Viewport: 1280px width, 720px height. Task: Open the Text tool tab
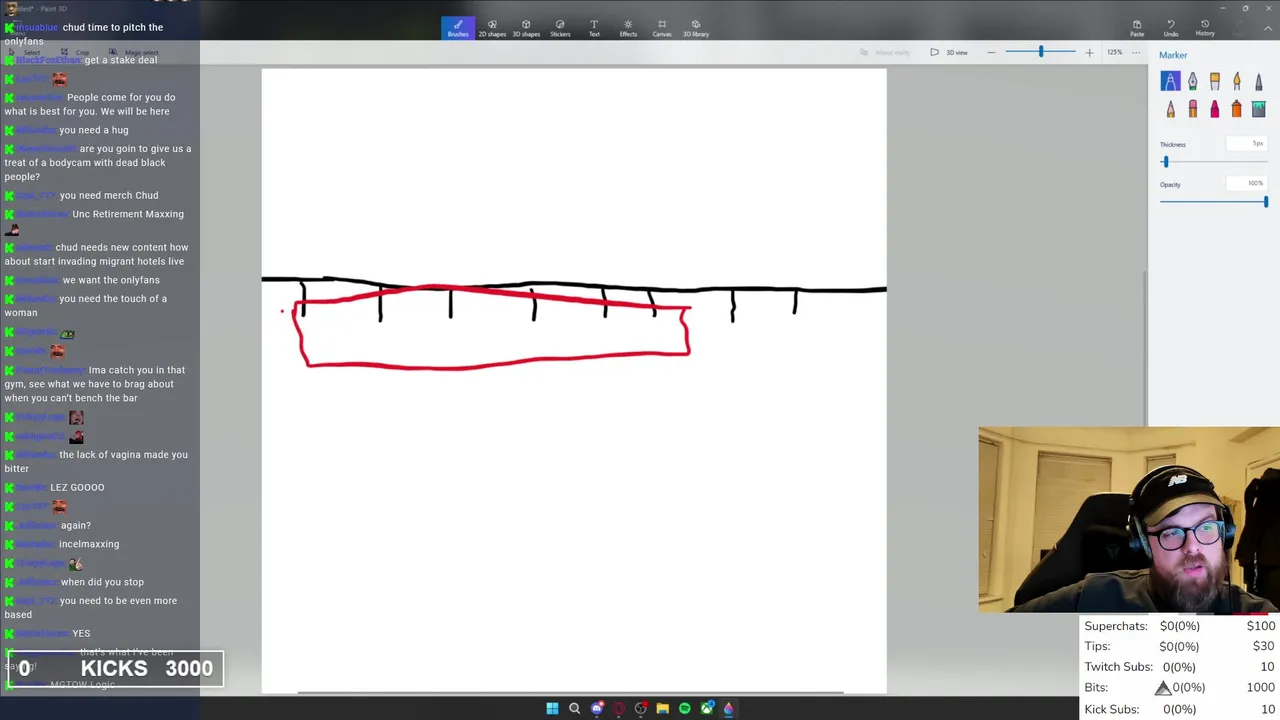pos(594,28)
